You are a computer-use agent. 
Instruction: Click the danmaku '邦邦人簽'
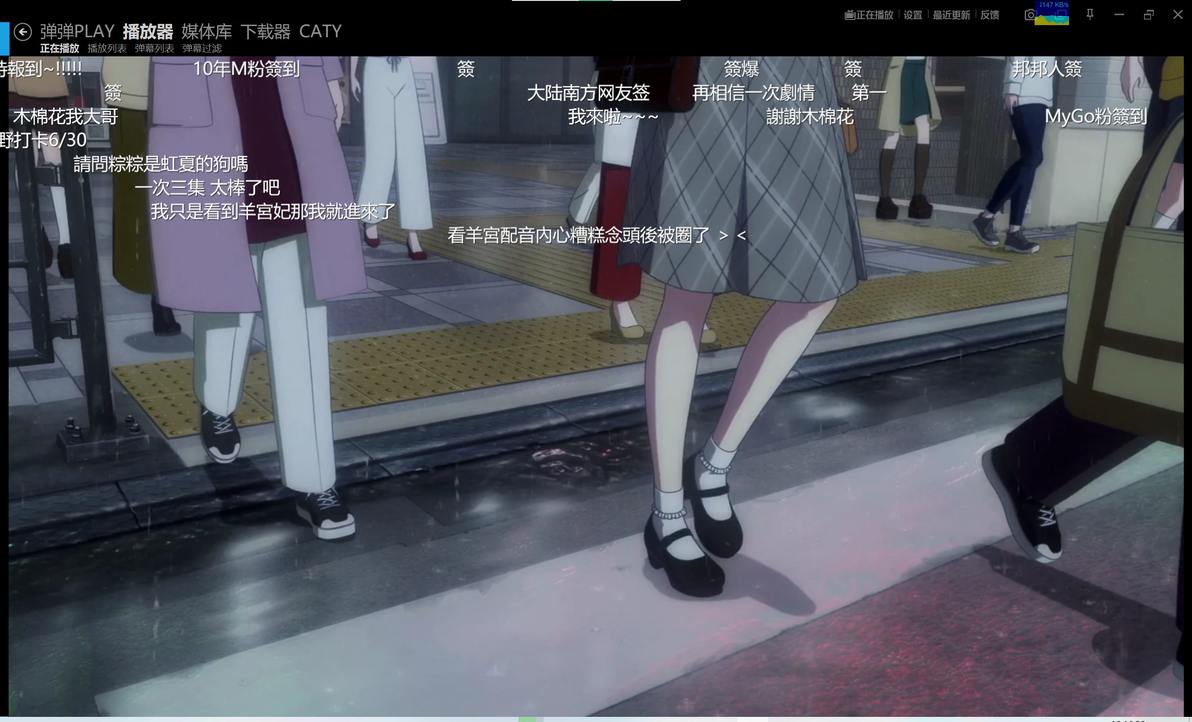pyautogui.click(x=1047, y=69)
